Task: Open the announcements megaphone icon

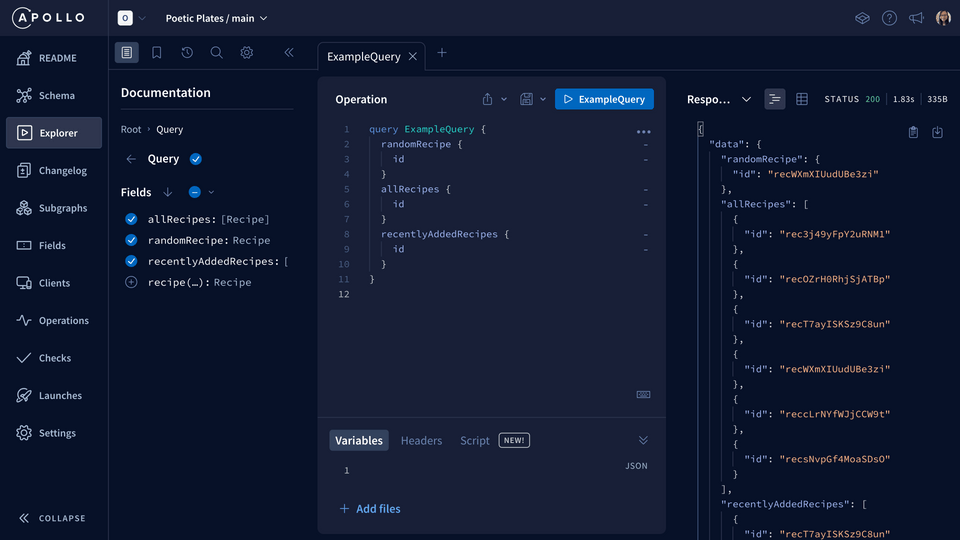Action: click(916, 18)
